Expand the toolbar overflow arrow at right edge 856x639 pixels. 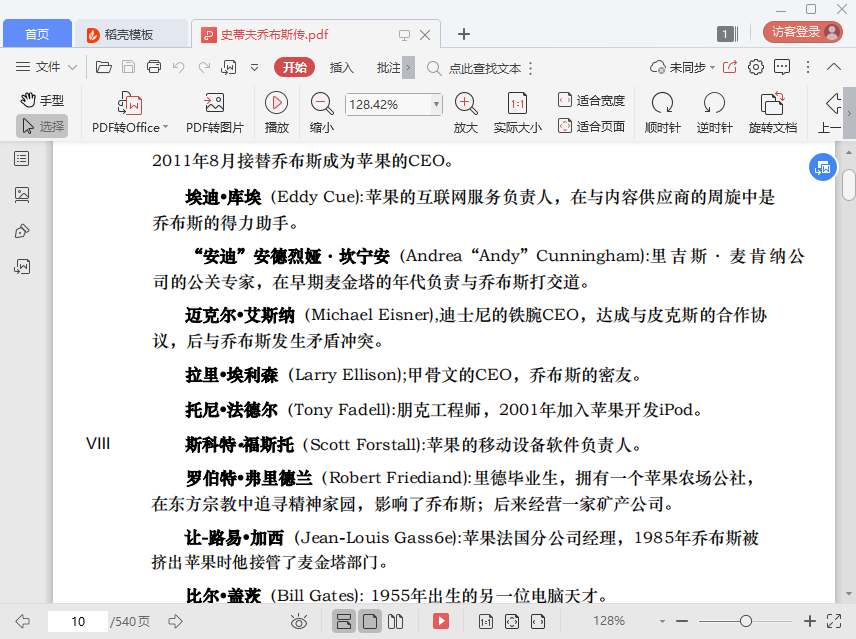coord(849,114)
